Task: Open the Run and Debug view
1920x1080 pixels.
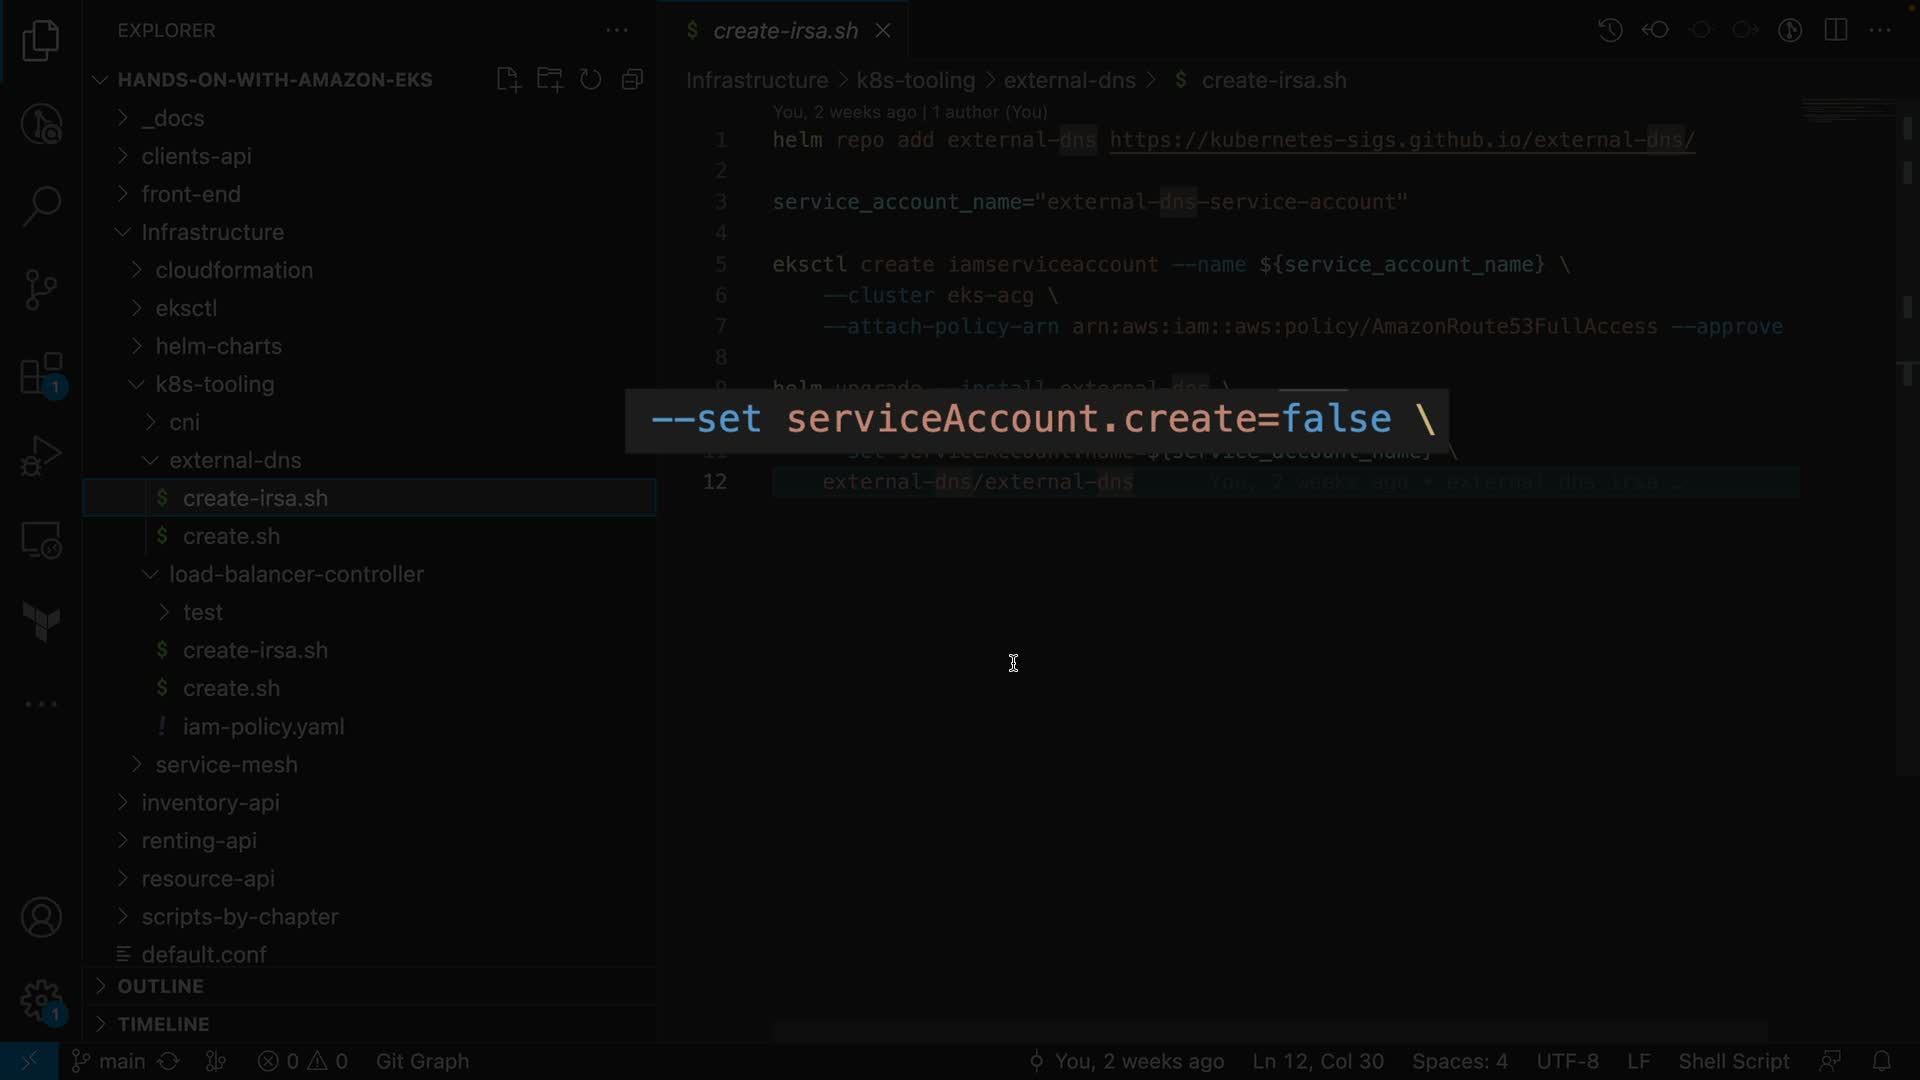Action: click(x=41, y=457)
